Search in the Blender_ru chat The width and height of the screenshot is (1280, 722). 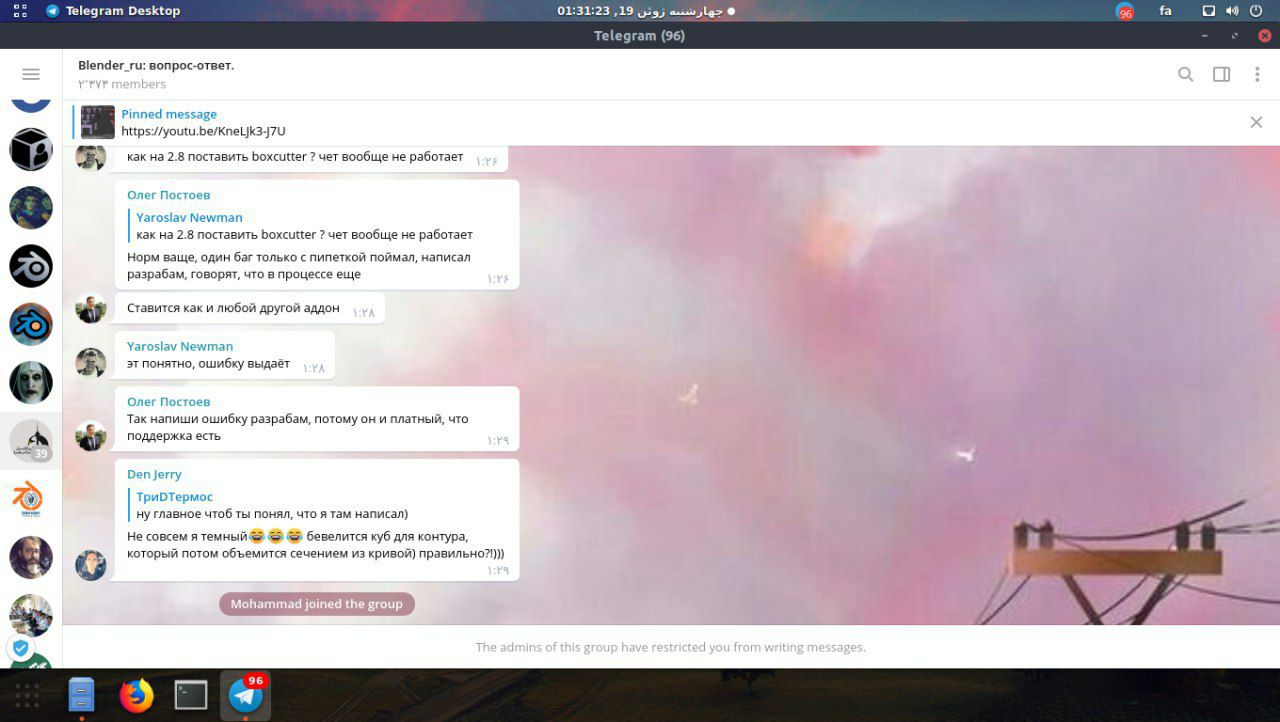[1185, 74]
